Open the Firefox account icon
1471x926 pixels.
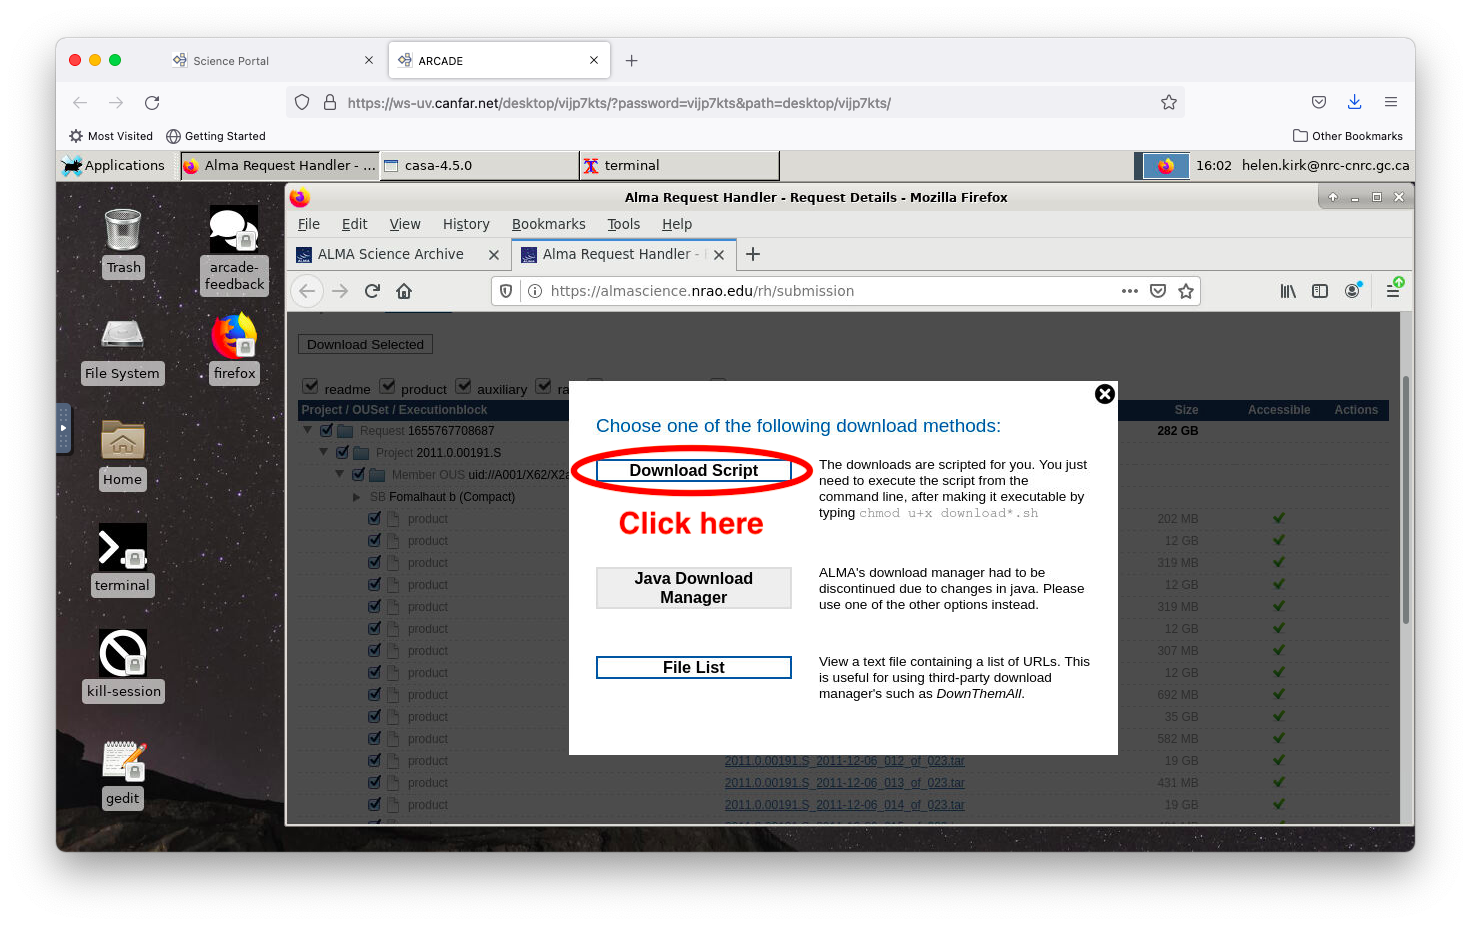[x=1353, y=290]
